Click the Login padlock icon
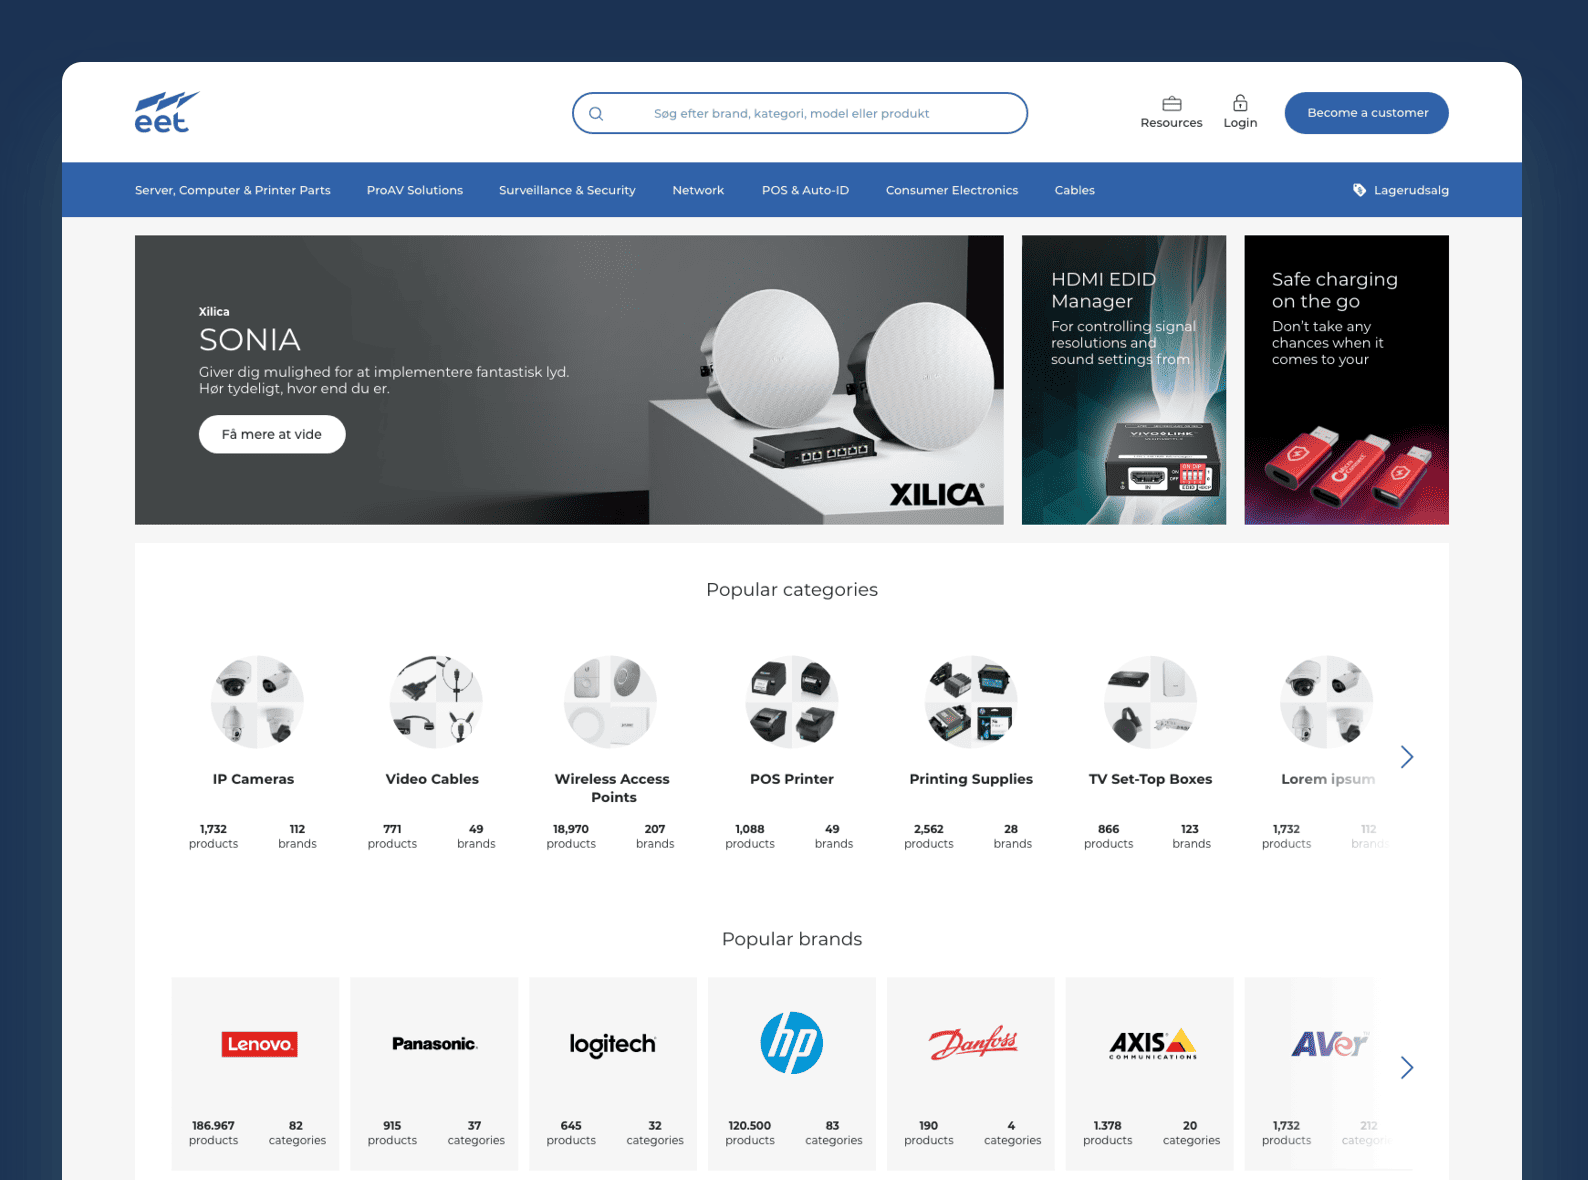 [x=1240, y=103]
